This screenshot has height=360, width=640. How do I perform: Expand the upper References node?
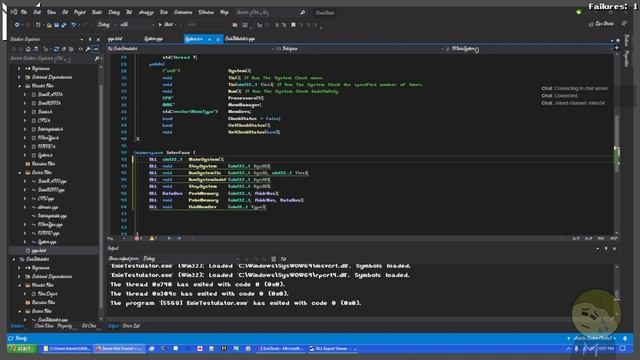pyautogui.click(x=19, y=69)
